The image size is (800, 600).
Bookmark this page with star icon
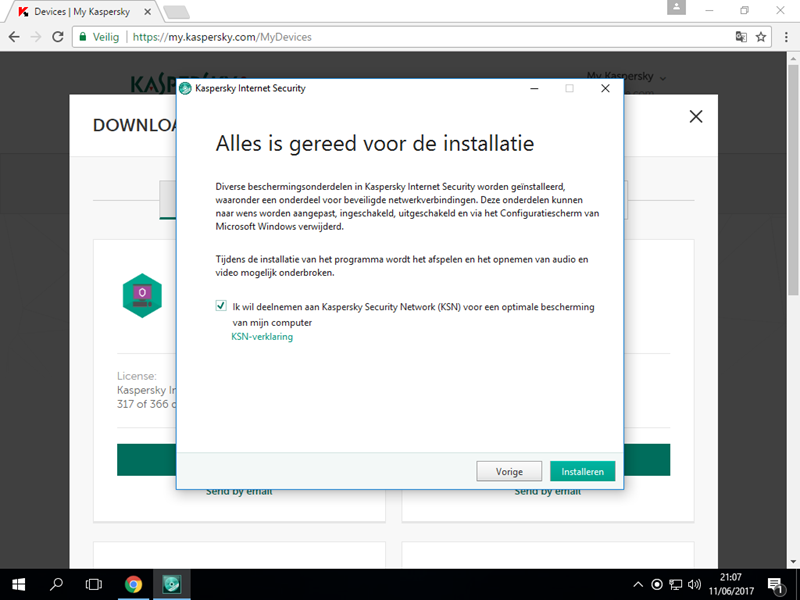[x=761, y=37]
